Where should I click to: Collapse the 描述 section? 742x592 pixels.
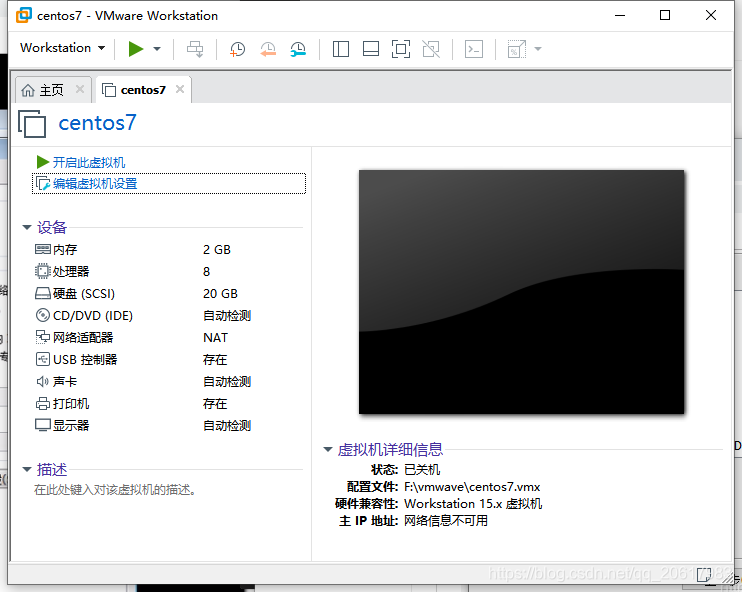point(27,469)
